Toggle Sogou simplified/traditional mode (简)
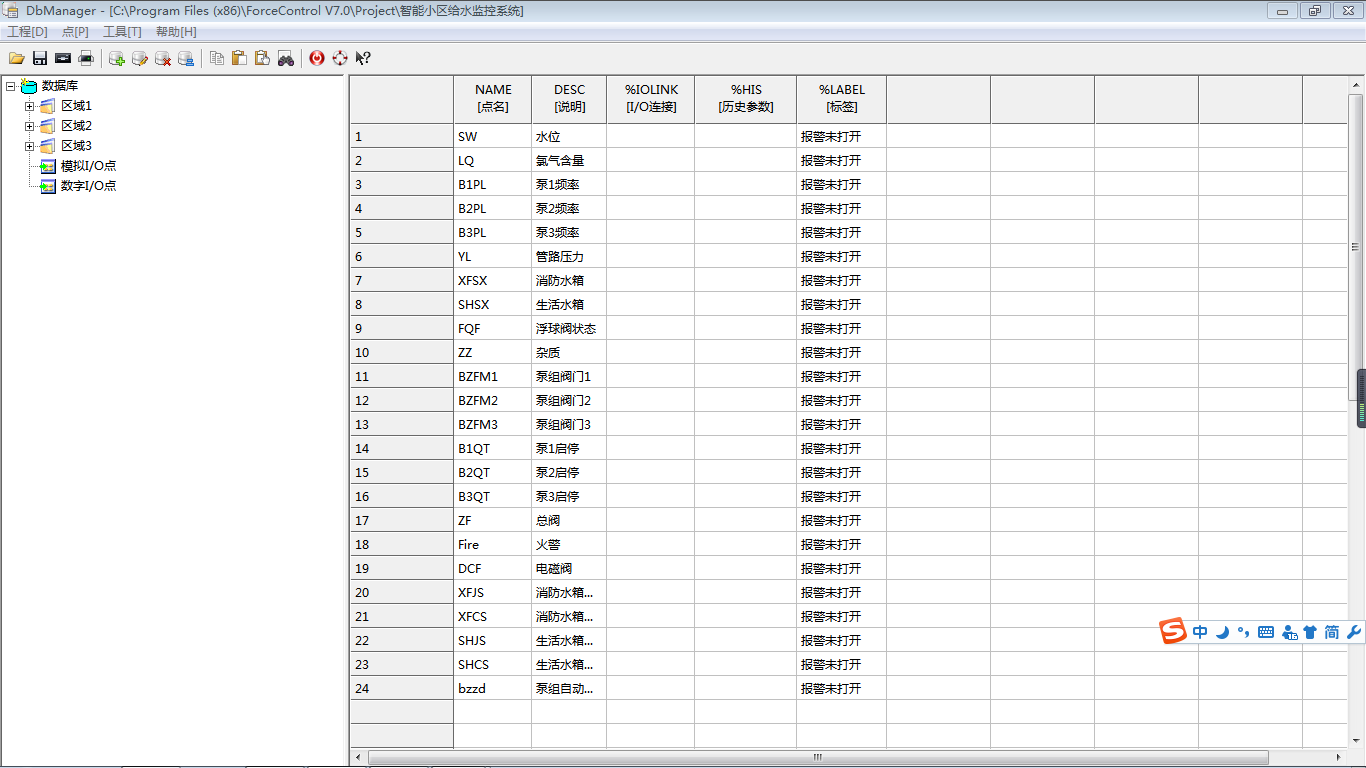The image size is (1366, 768). [1332, 632]
